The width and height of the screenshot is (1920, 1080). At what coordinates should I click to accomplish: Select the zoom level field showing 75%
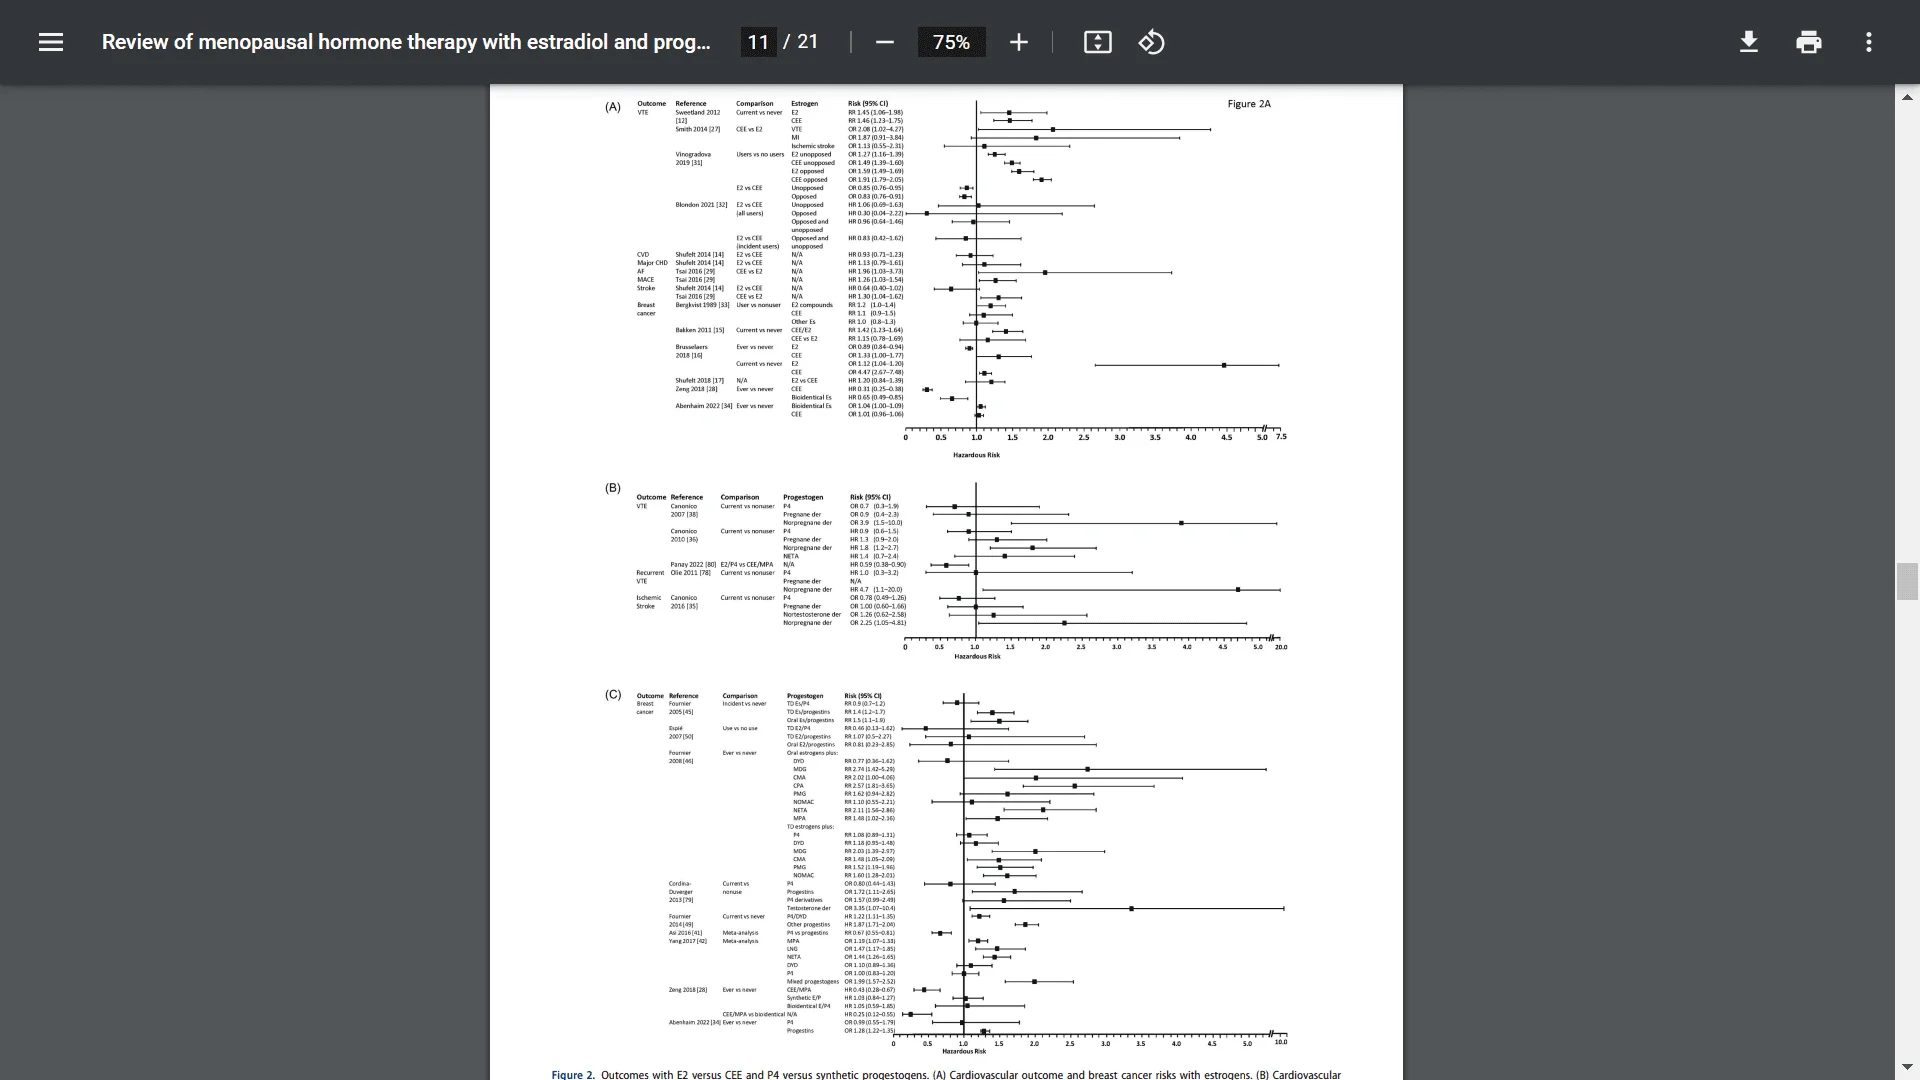point(951,42)
